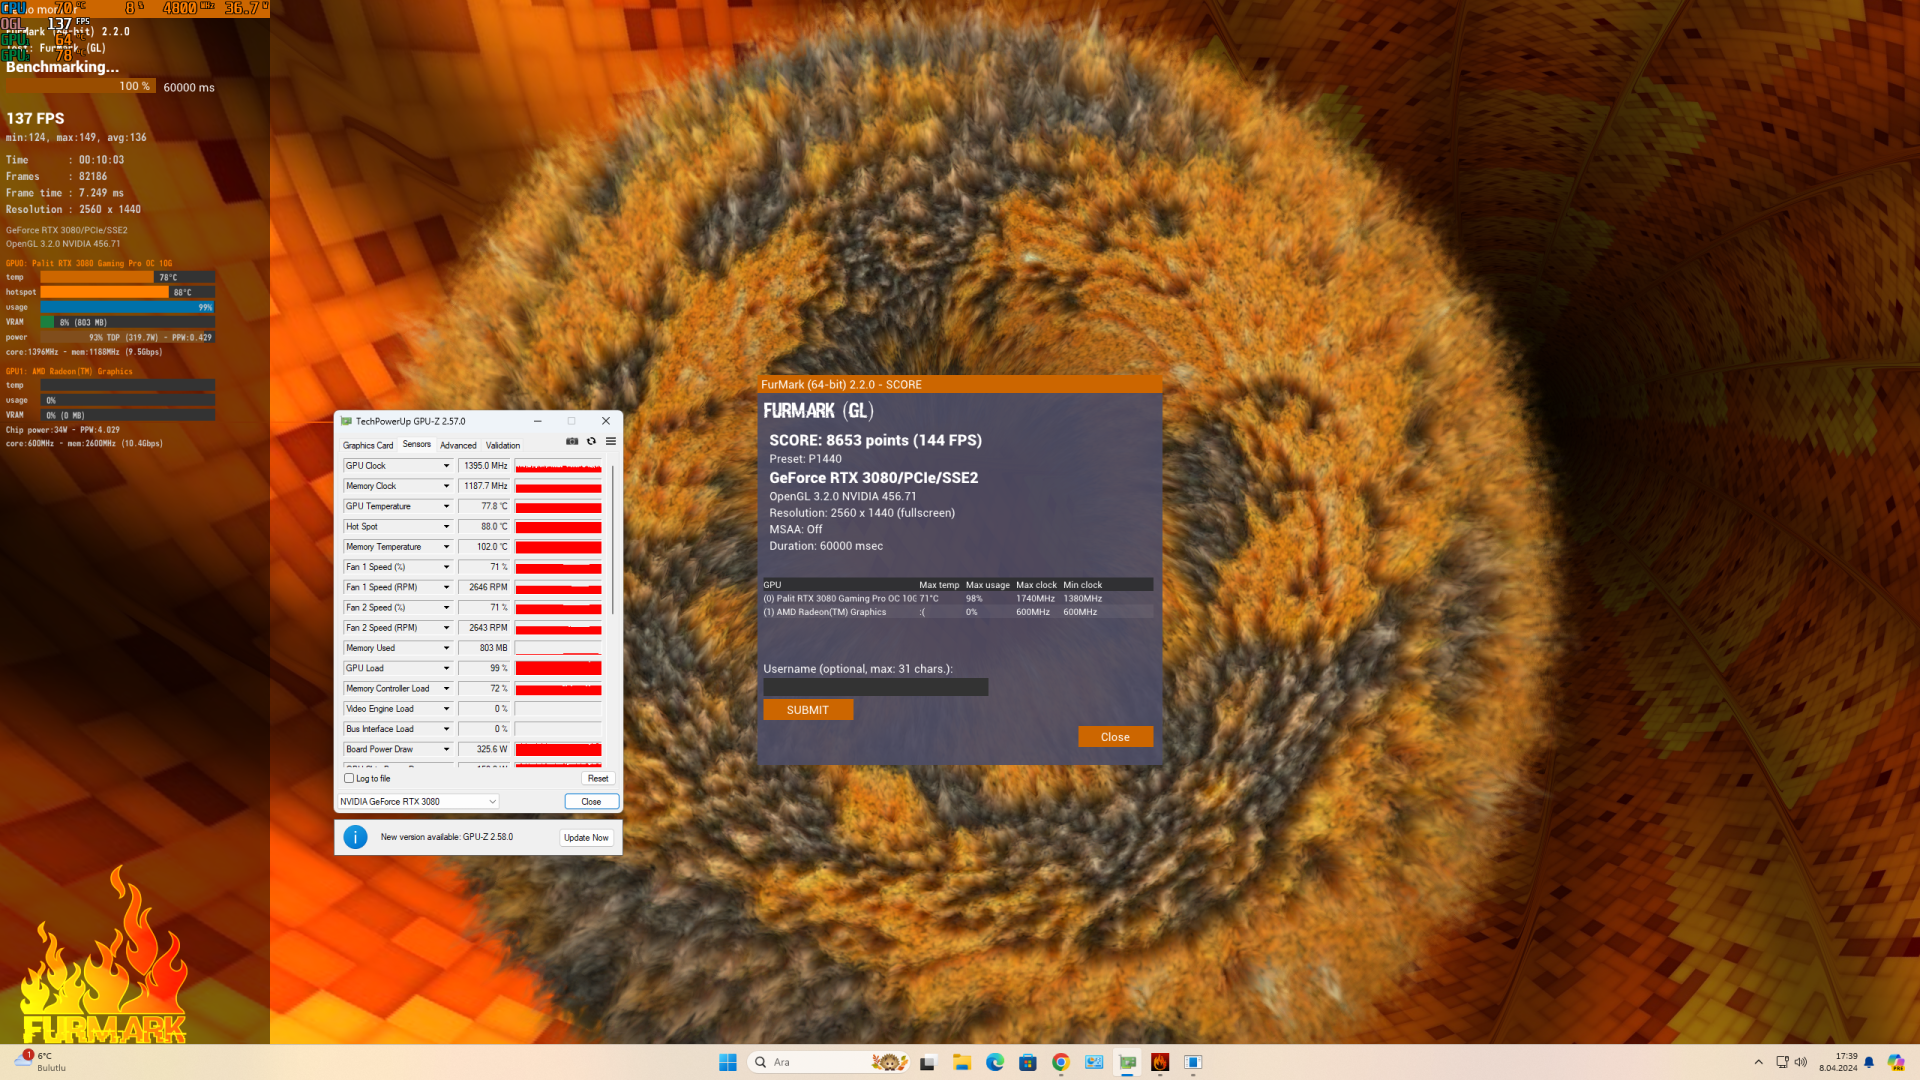The image size is (1920, 1080).
Task: Open the GPU-Z taskbar icon
Action: pyautogui.click(x=1127, y=1062)
